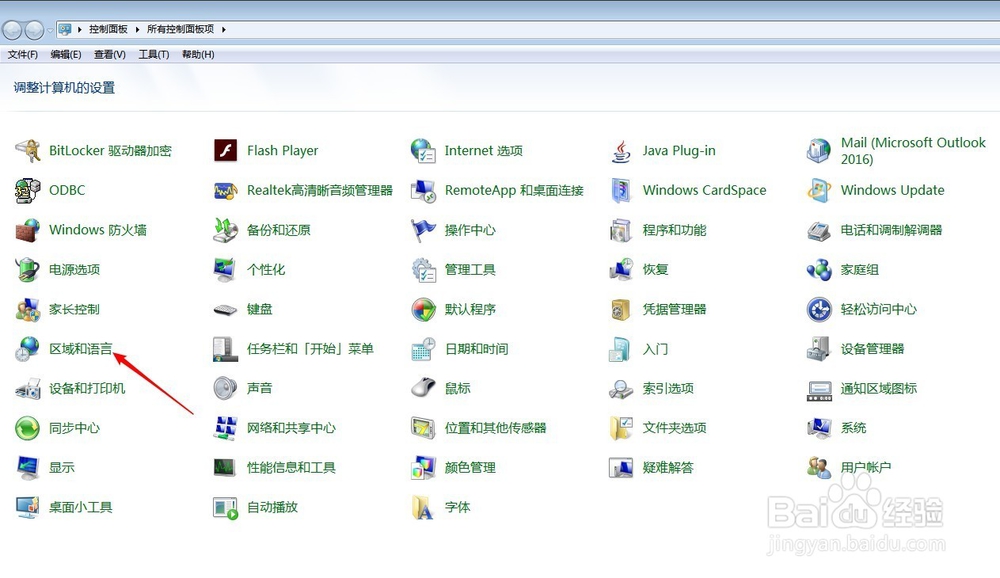Expand the arrow after 所有控制面板项 breadcrumb

224,29
